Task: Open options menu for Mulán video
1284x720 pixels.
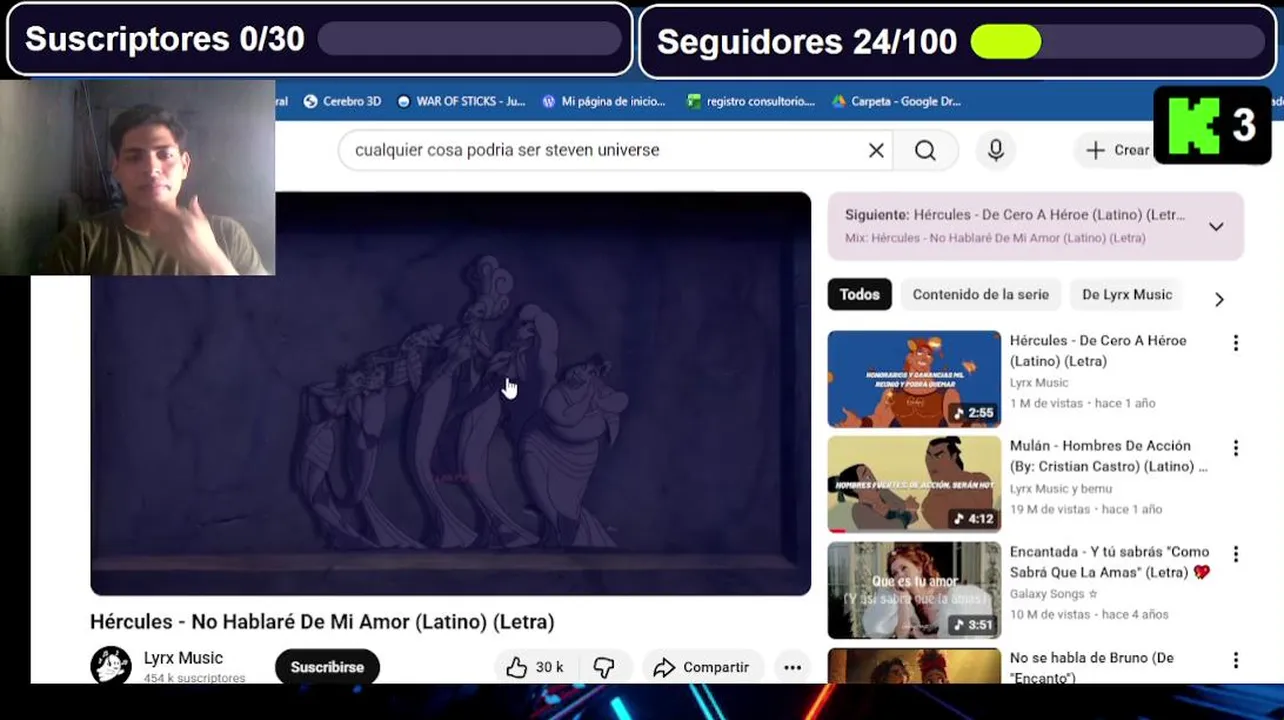Action: click(x=1236, y=448)
